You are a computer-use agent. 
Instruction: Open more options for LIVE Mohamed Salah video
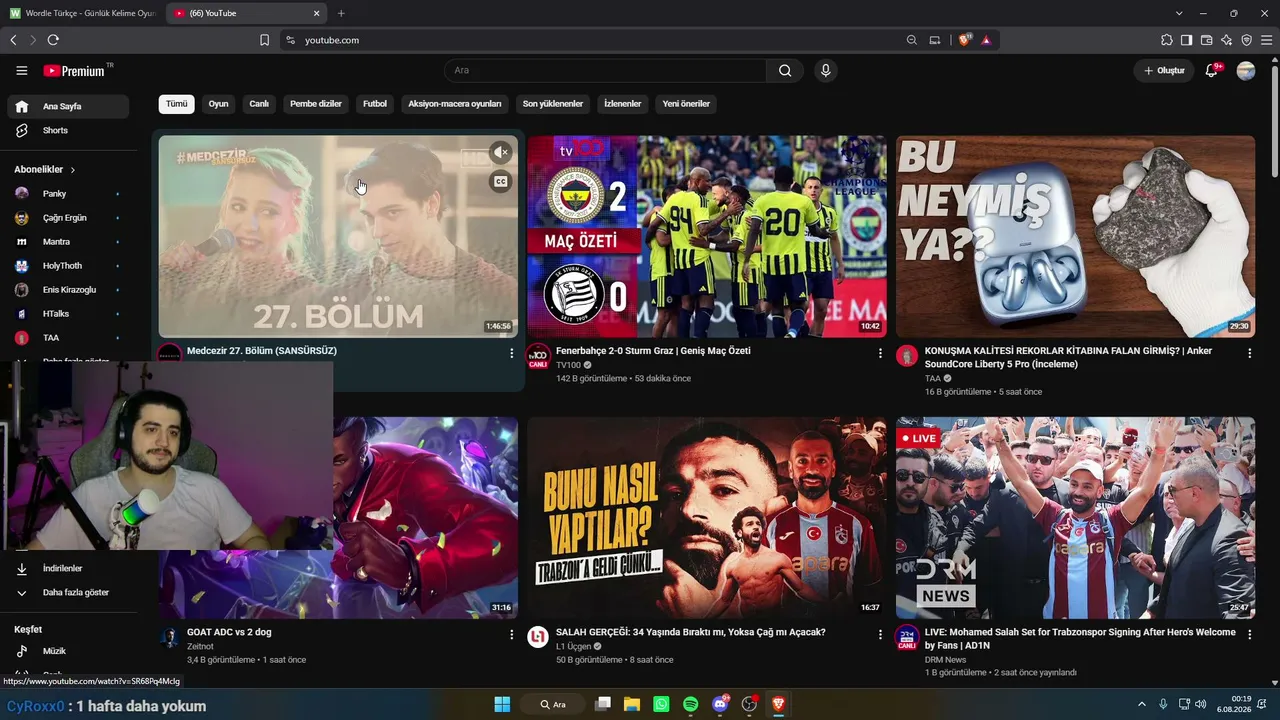(1249, 634)
